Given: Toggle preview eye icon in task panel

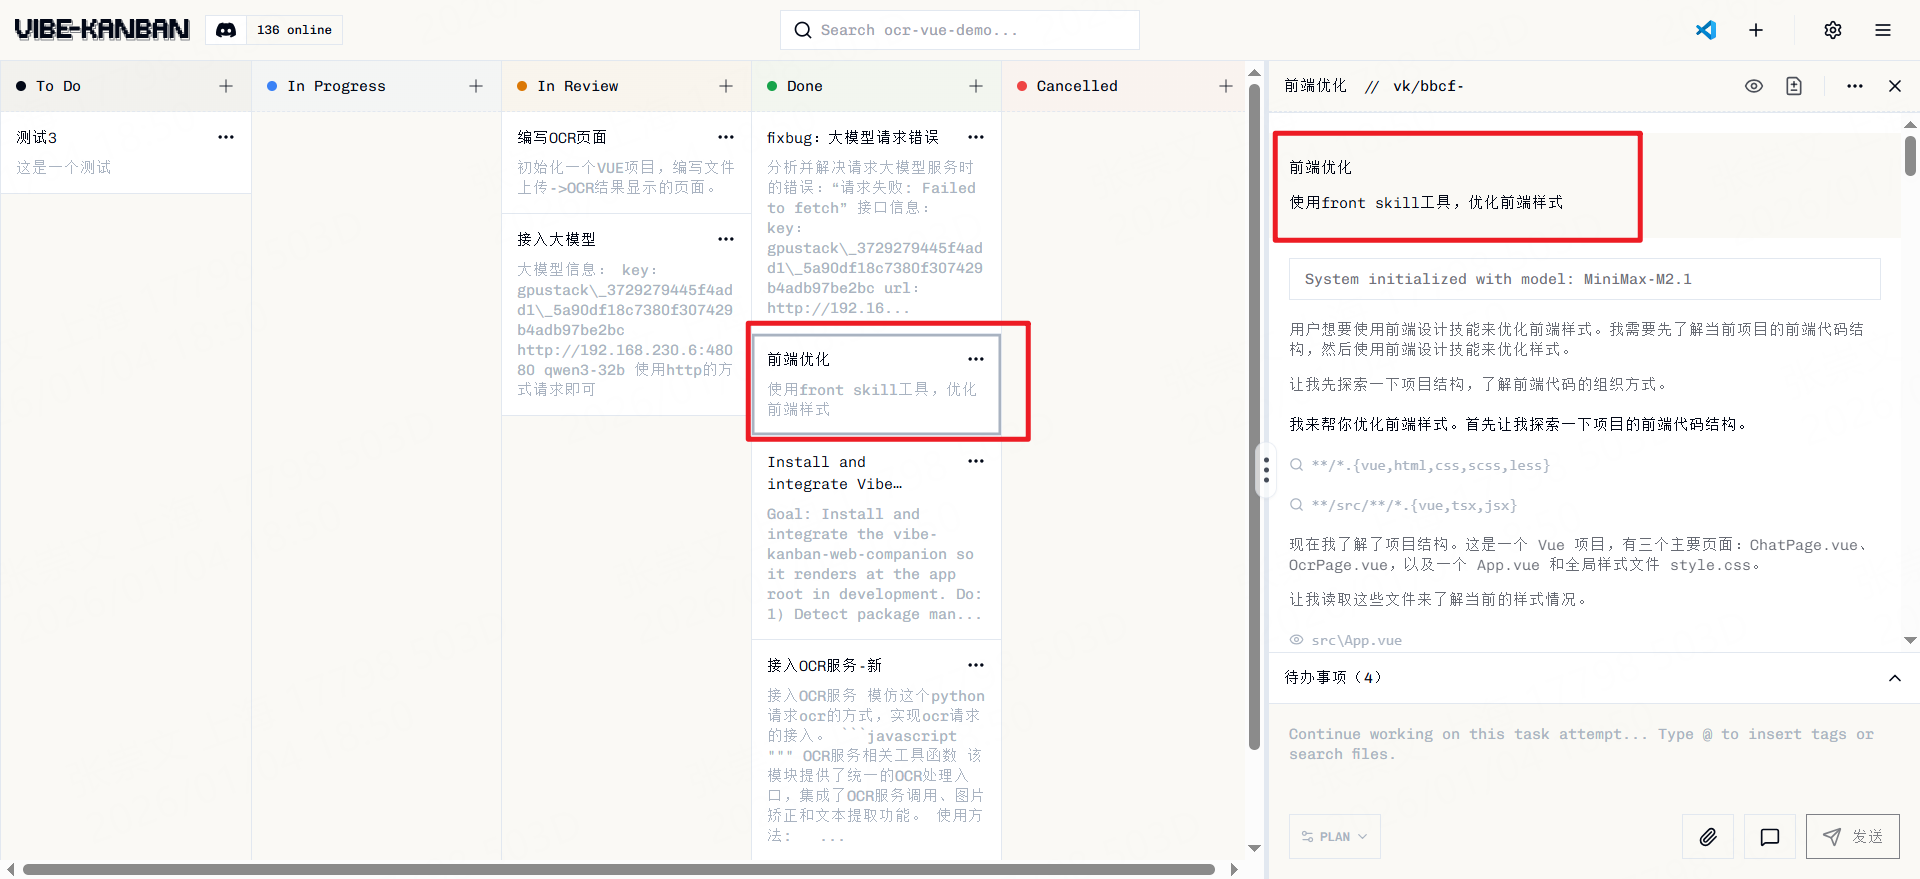Looking at the screenshot, I should pos(1754,86).
